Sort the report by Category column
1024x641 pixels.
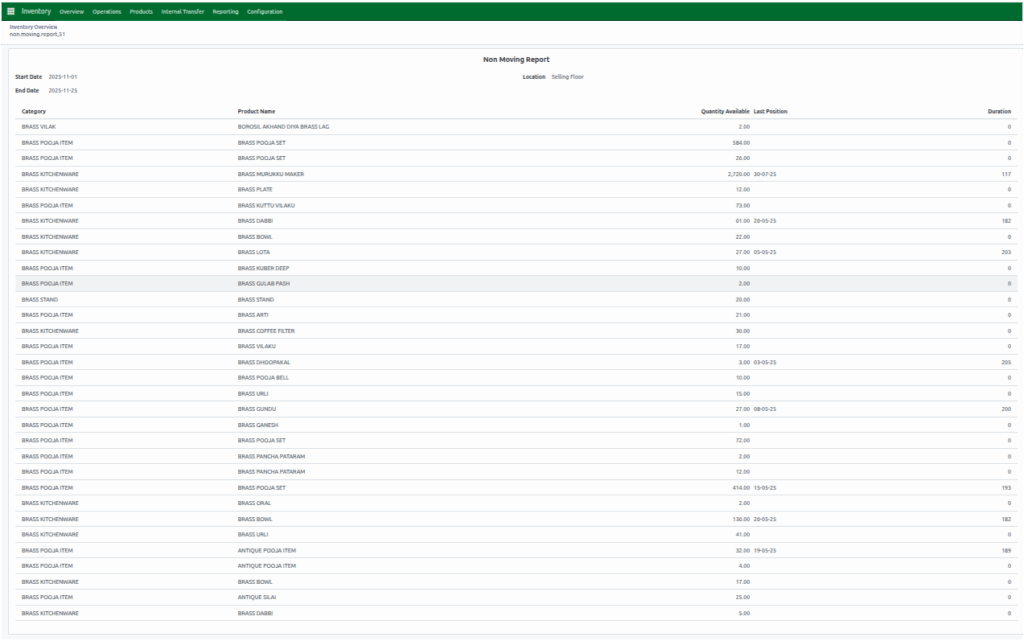pos(34,111)
